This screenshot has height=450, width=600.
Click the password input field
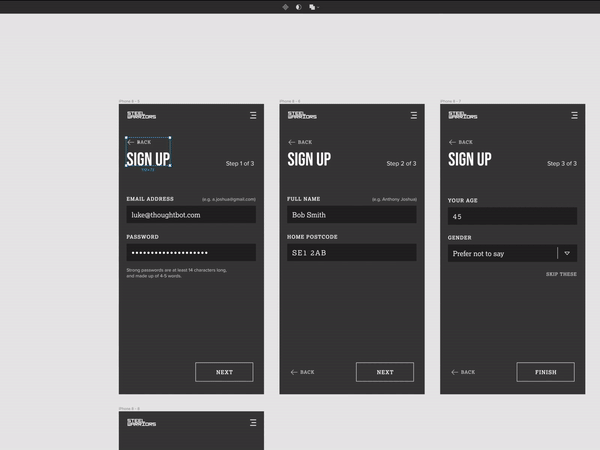pyautogui.click(x=190, y=253)
